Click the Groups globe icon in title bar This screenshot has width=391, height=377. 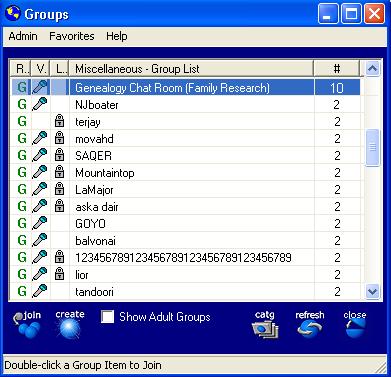click(x=13, y=13)
